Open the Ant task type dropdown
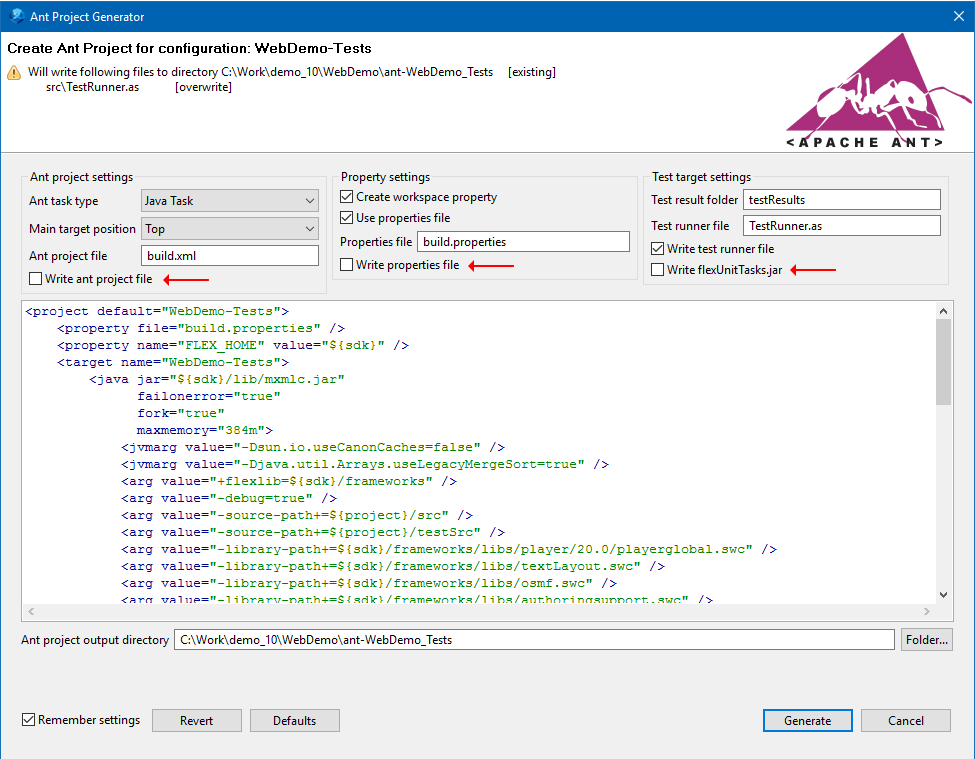975x759 pixels. pos(229,201)
